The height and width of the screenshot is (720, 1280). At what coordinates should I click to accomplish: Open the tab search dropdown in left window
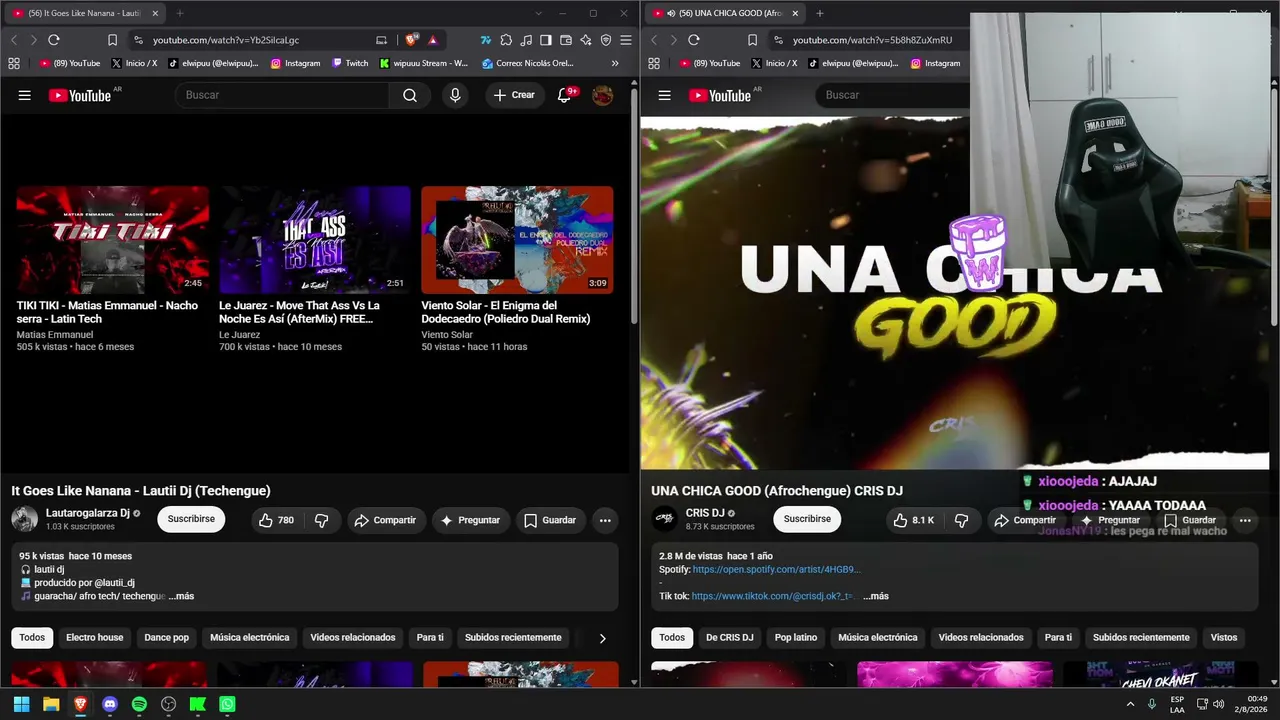(x=539, y=13)
